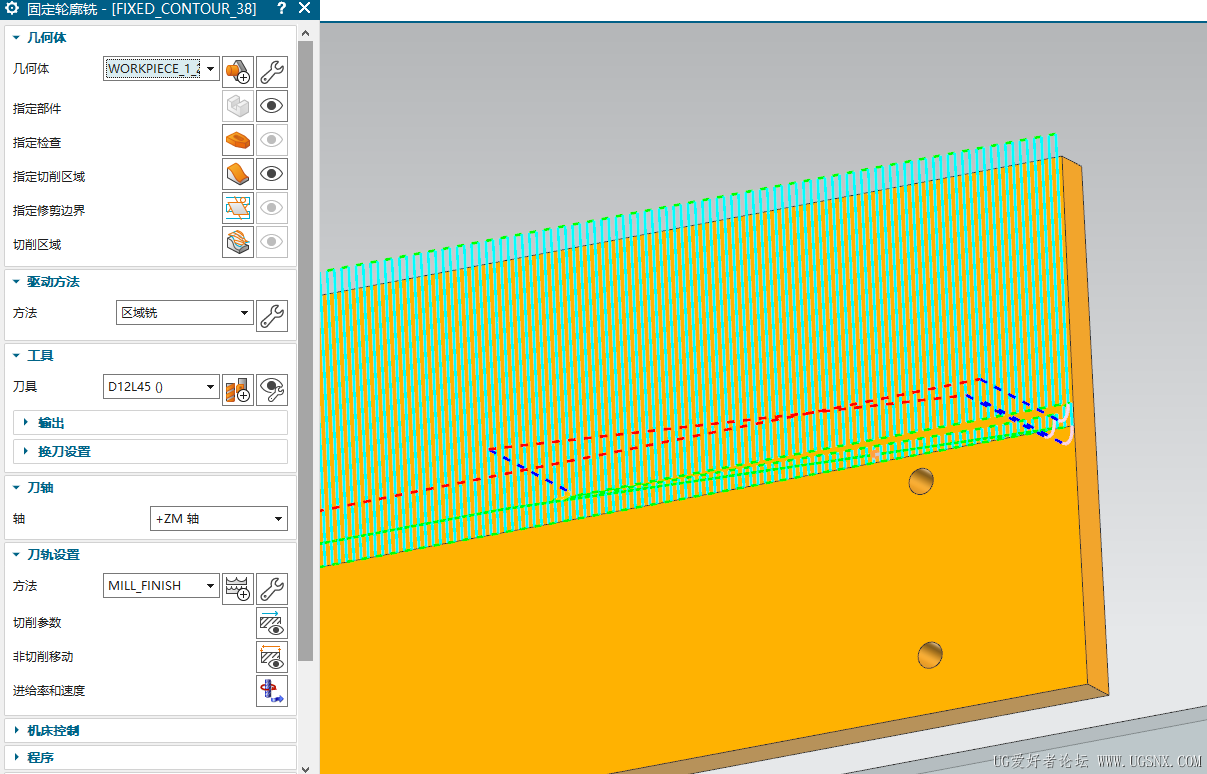Click the 指定修剪边界 select icon
Screen dimensions: 1207x774
point(238,208)
